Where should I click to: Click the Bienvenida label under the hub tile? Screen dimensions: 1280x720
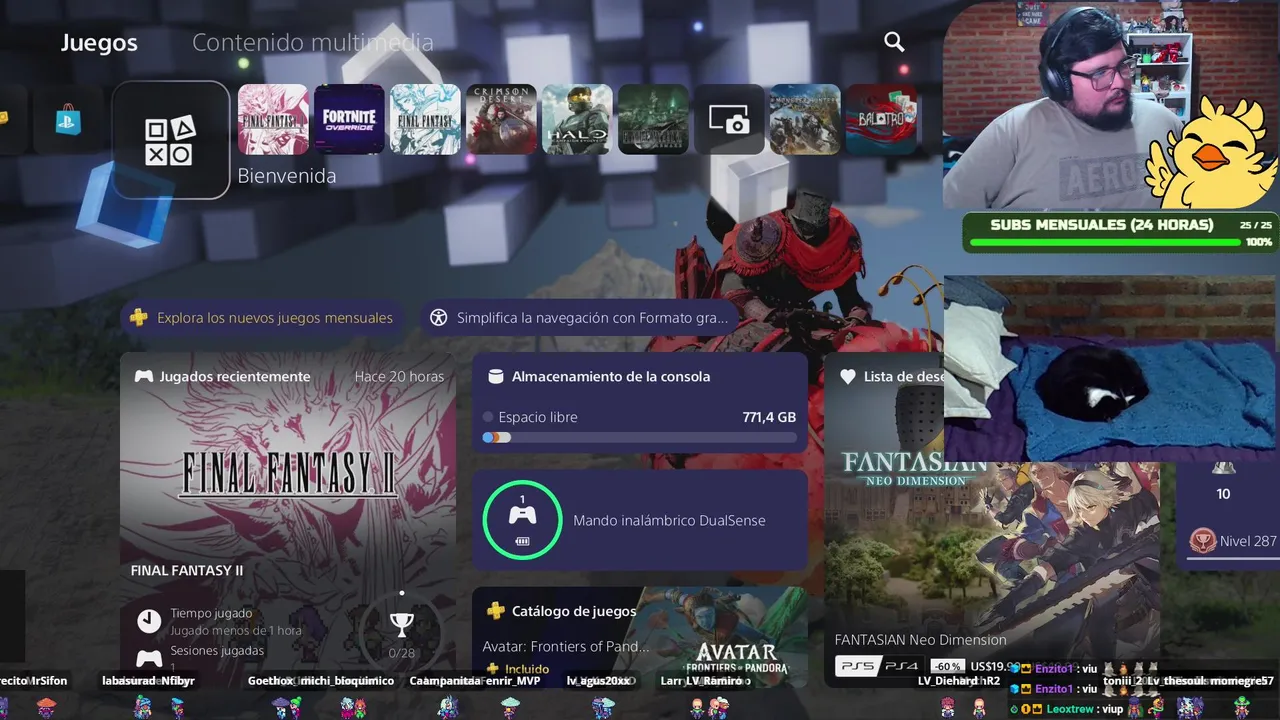coord(287,176)
